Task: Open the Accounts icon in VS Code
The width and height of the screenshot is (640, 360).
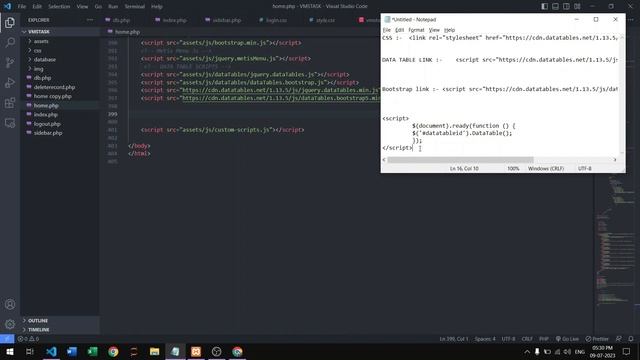Action: [10, 304]
